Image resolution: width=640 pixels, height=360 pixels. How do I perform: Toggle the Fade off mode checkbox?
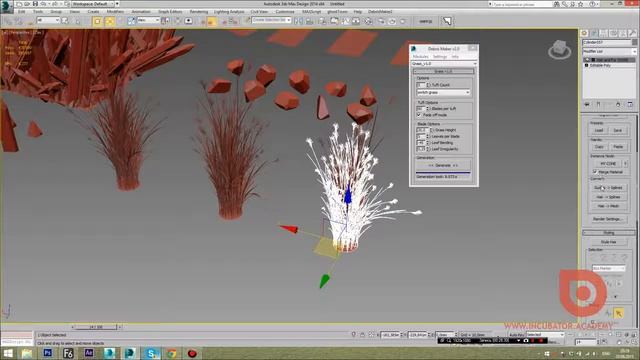(419, 115)
